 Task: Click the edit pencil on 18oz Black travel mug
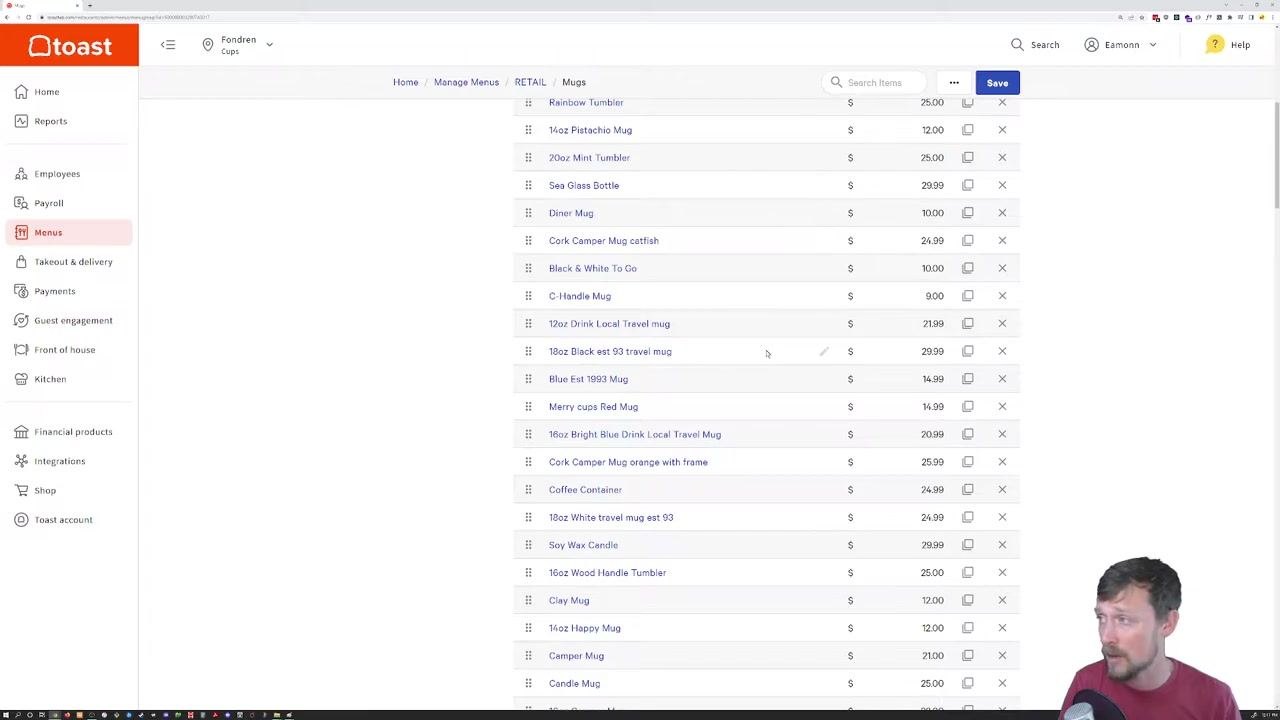click(x=824, y=352)
